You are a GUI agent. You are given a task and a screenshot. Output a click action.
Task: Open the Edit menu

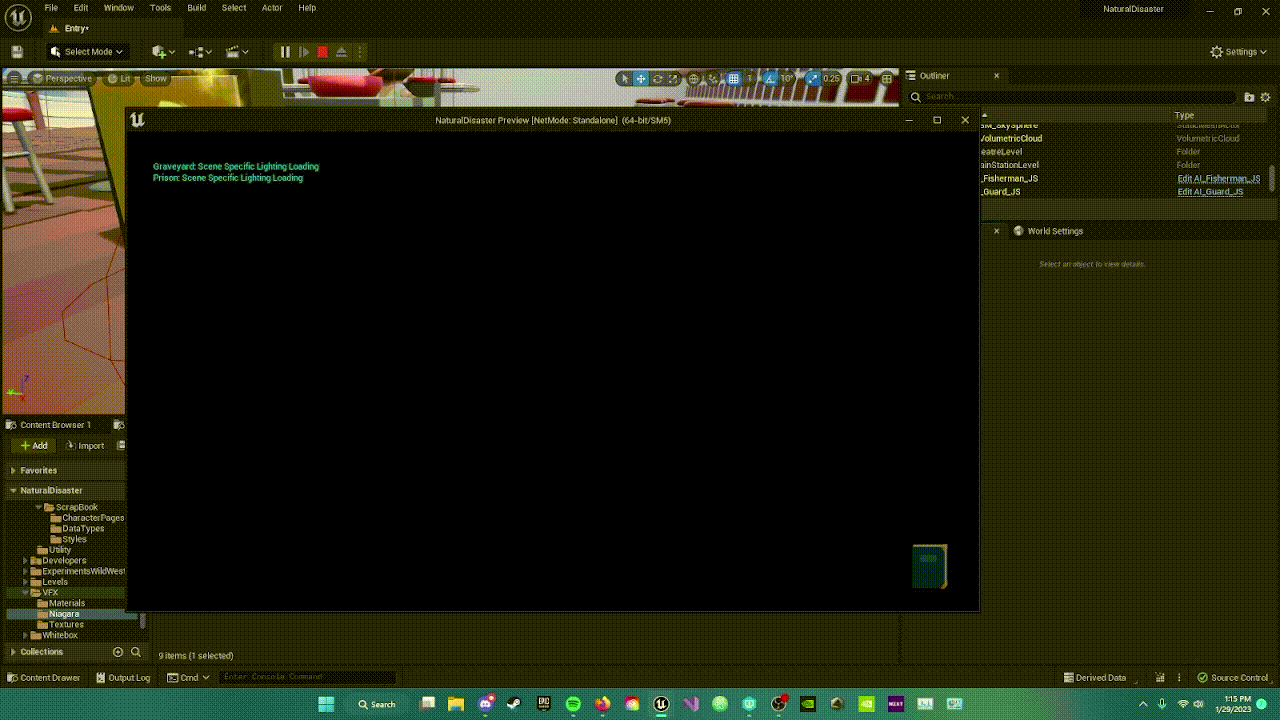click(81, 8)
